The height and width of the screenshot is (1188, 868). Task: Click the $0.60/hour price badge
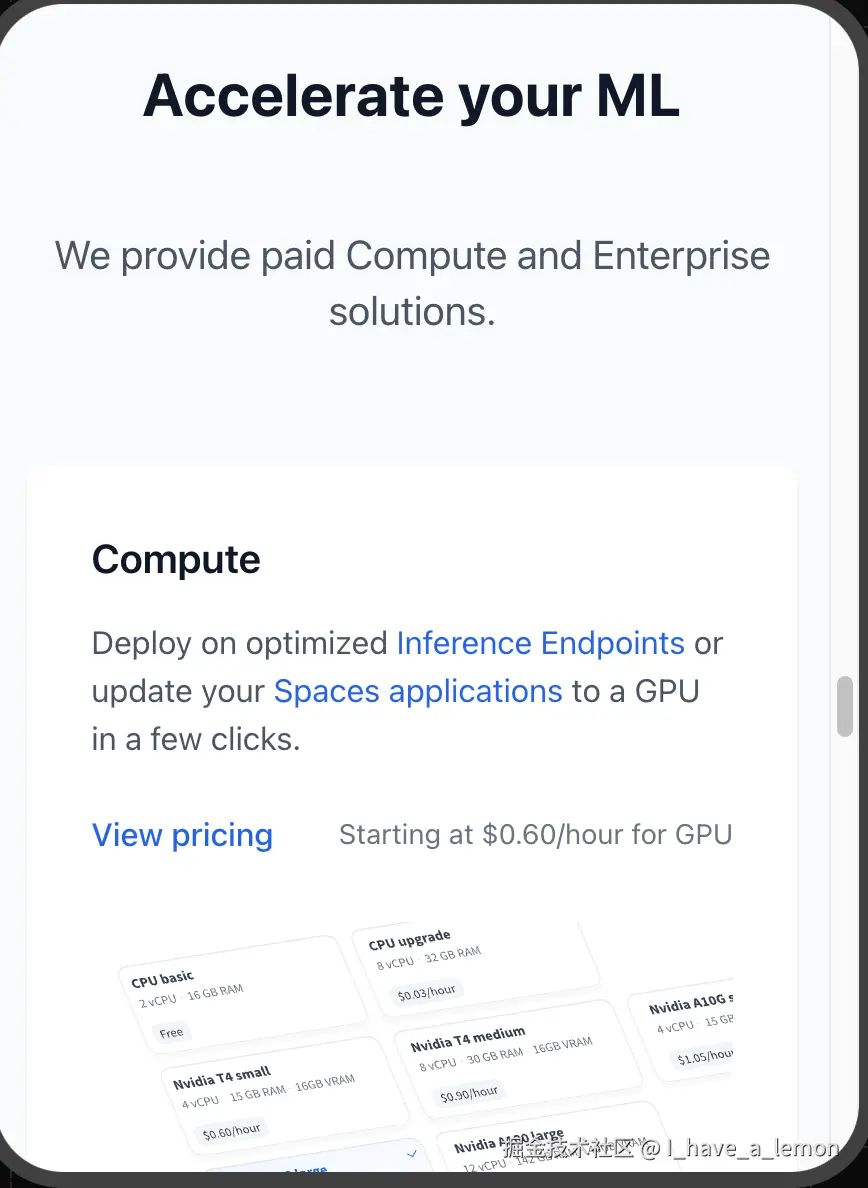pyautogui.click(x=231, y=1131)
